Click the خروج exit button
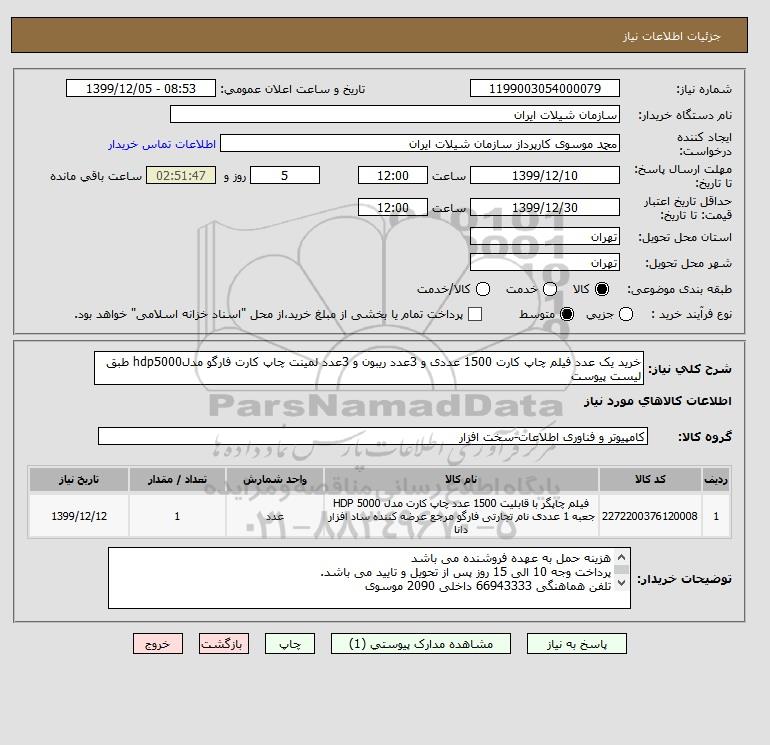 click(x=158, y=644)
